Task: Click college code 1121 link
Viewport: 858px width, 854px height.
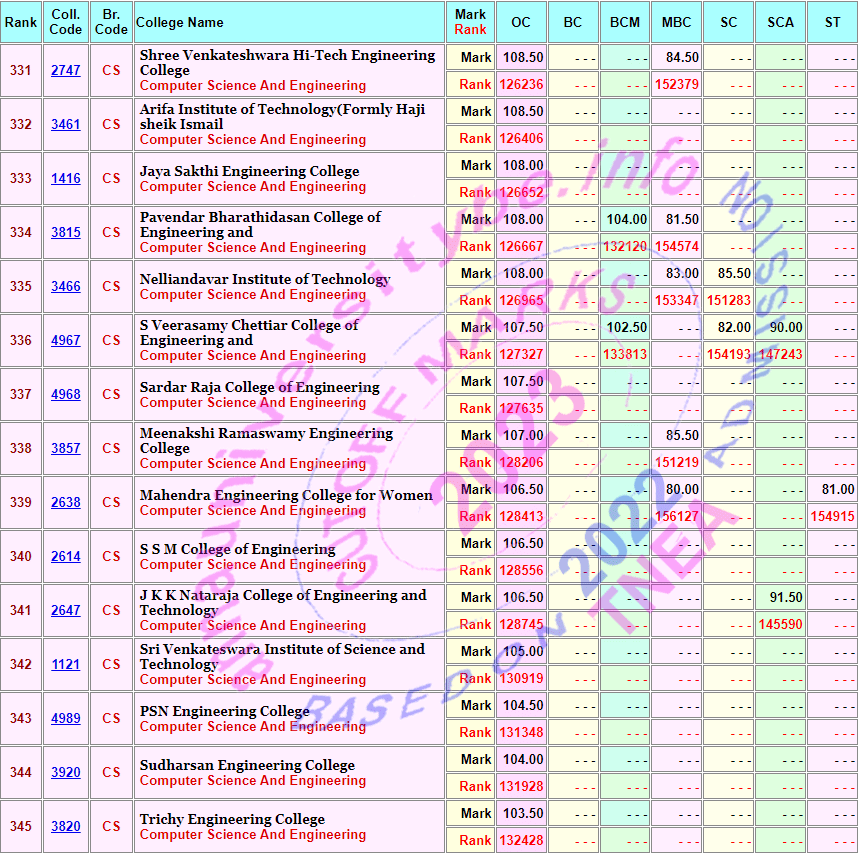Action: click(66, 665)
